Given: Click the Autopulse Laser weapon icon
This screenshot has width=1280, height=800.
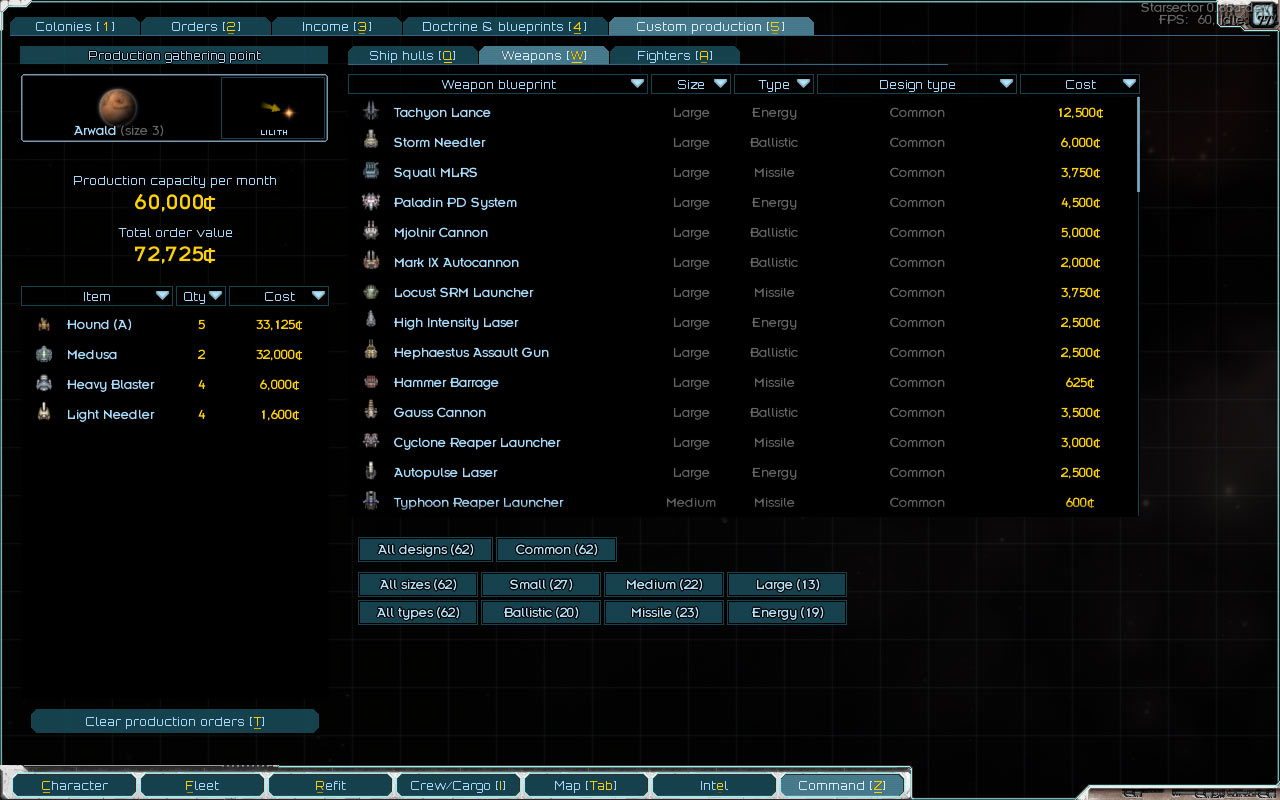Looking at the screenshot, I should [x=371, y=472].
